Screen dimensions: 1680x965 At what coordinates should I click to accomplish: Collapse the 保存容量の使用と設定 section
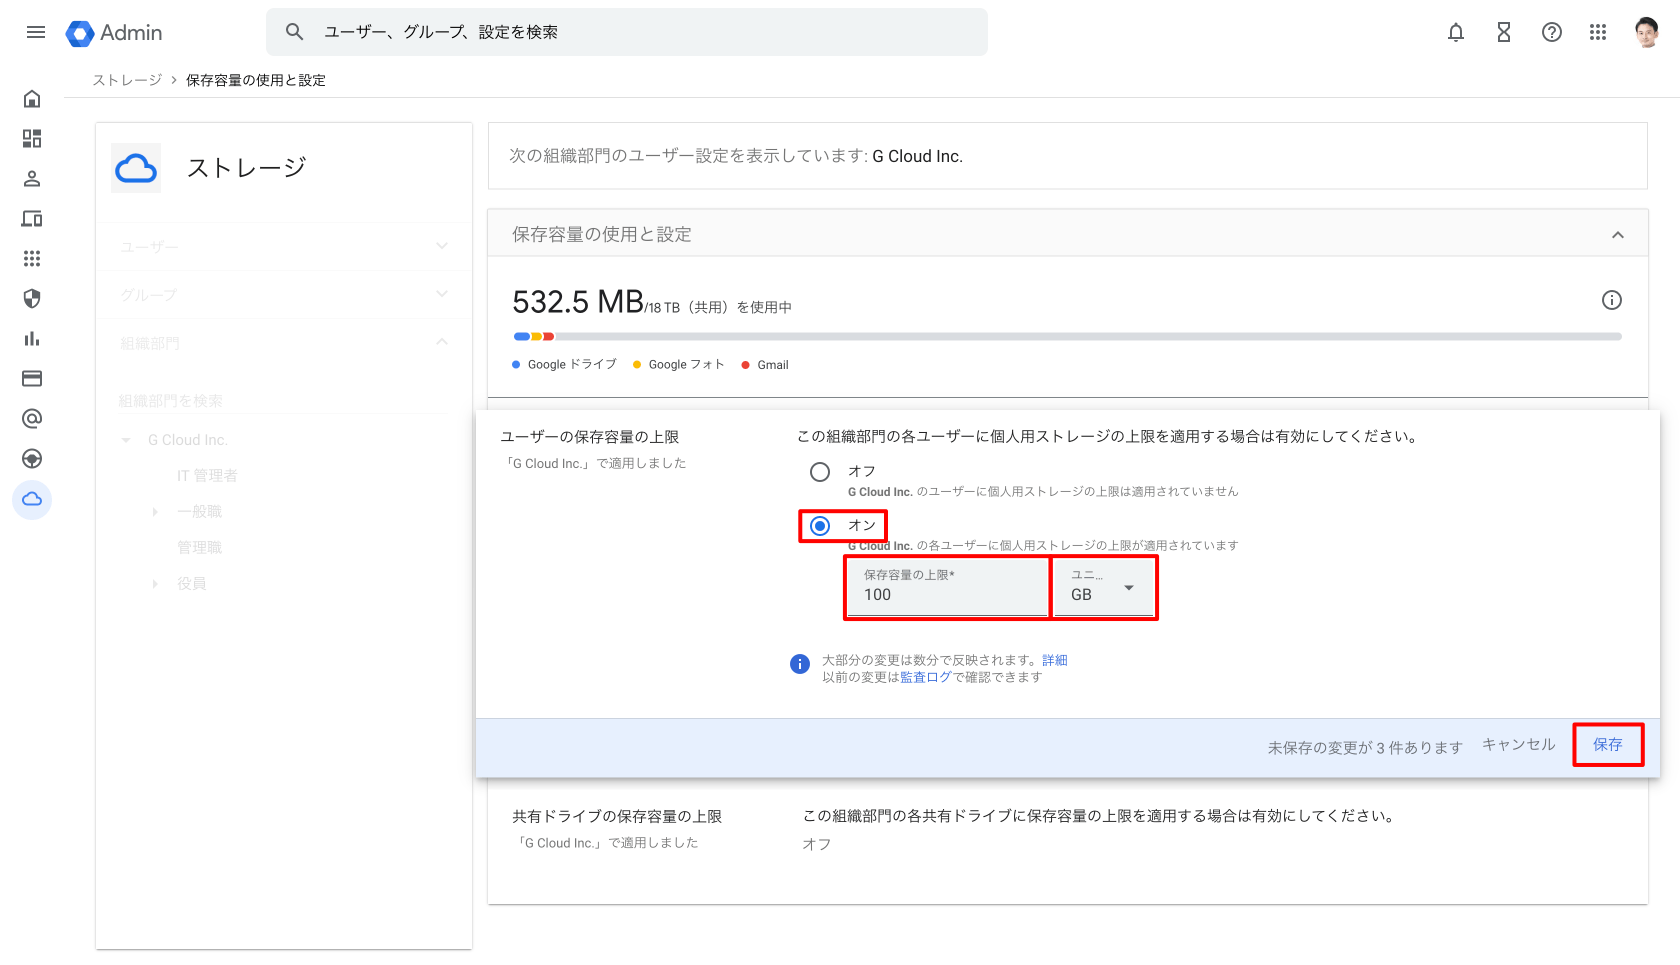[x=1618, y=235]
